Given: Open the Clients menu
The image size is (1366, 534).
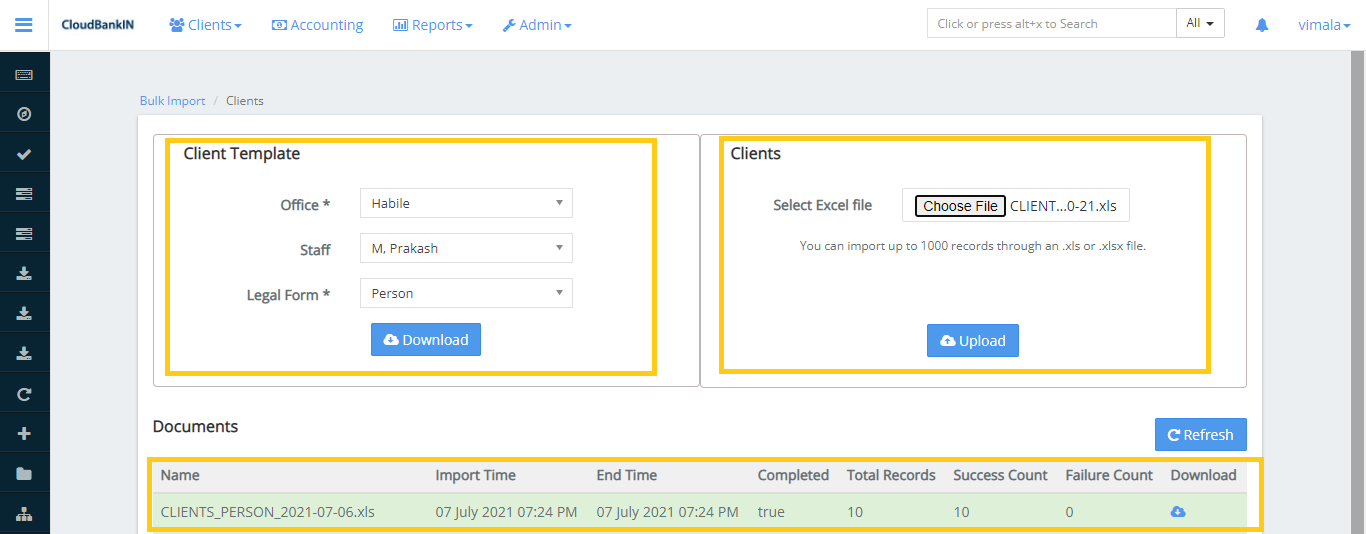Looking at the screenshot, I should click(205, 25).
